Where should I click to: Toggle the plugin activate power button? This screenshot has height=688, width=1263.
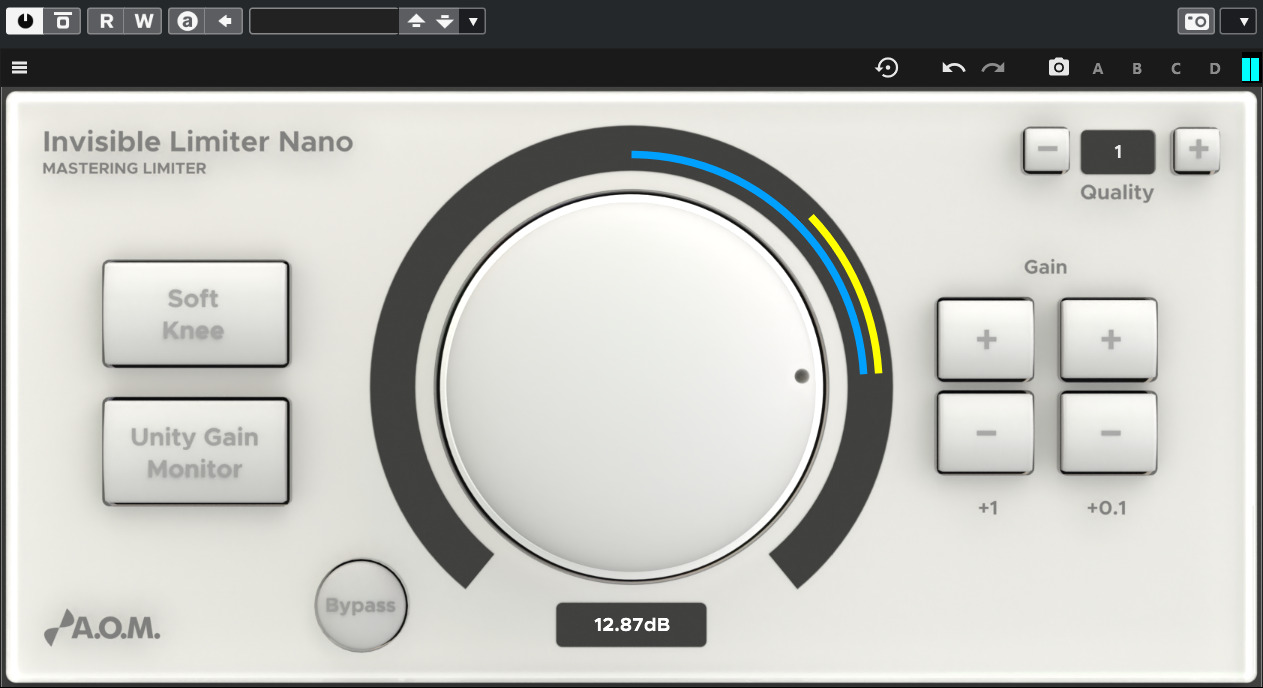pos(25,21)
